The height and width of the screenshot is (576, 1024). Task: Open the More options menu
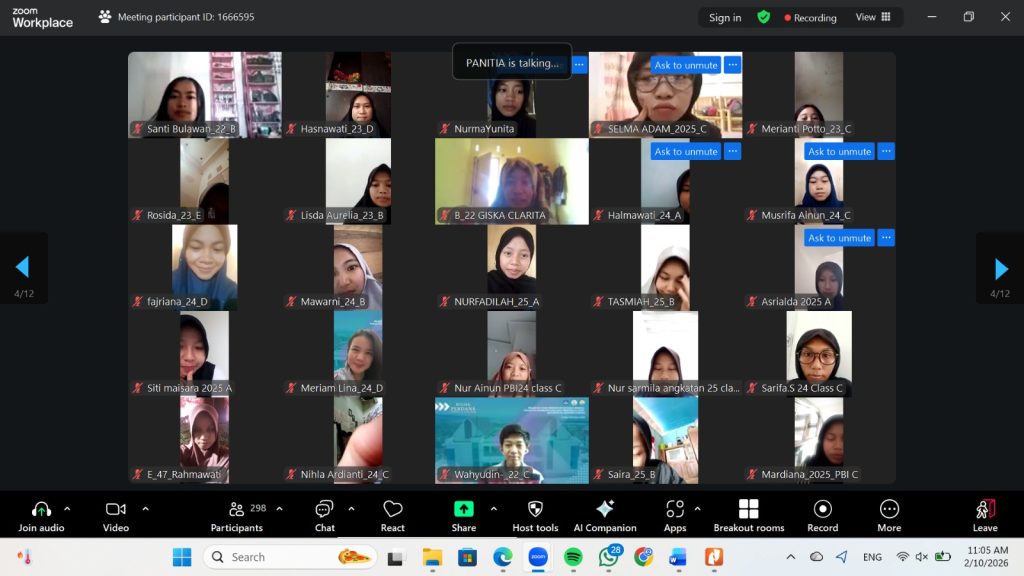coord(889,515)
